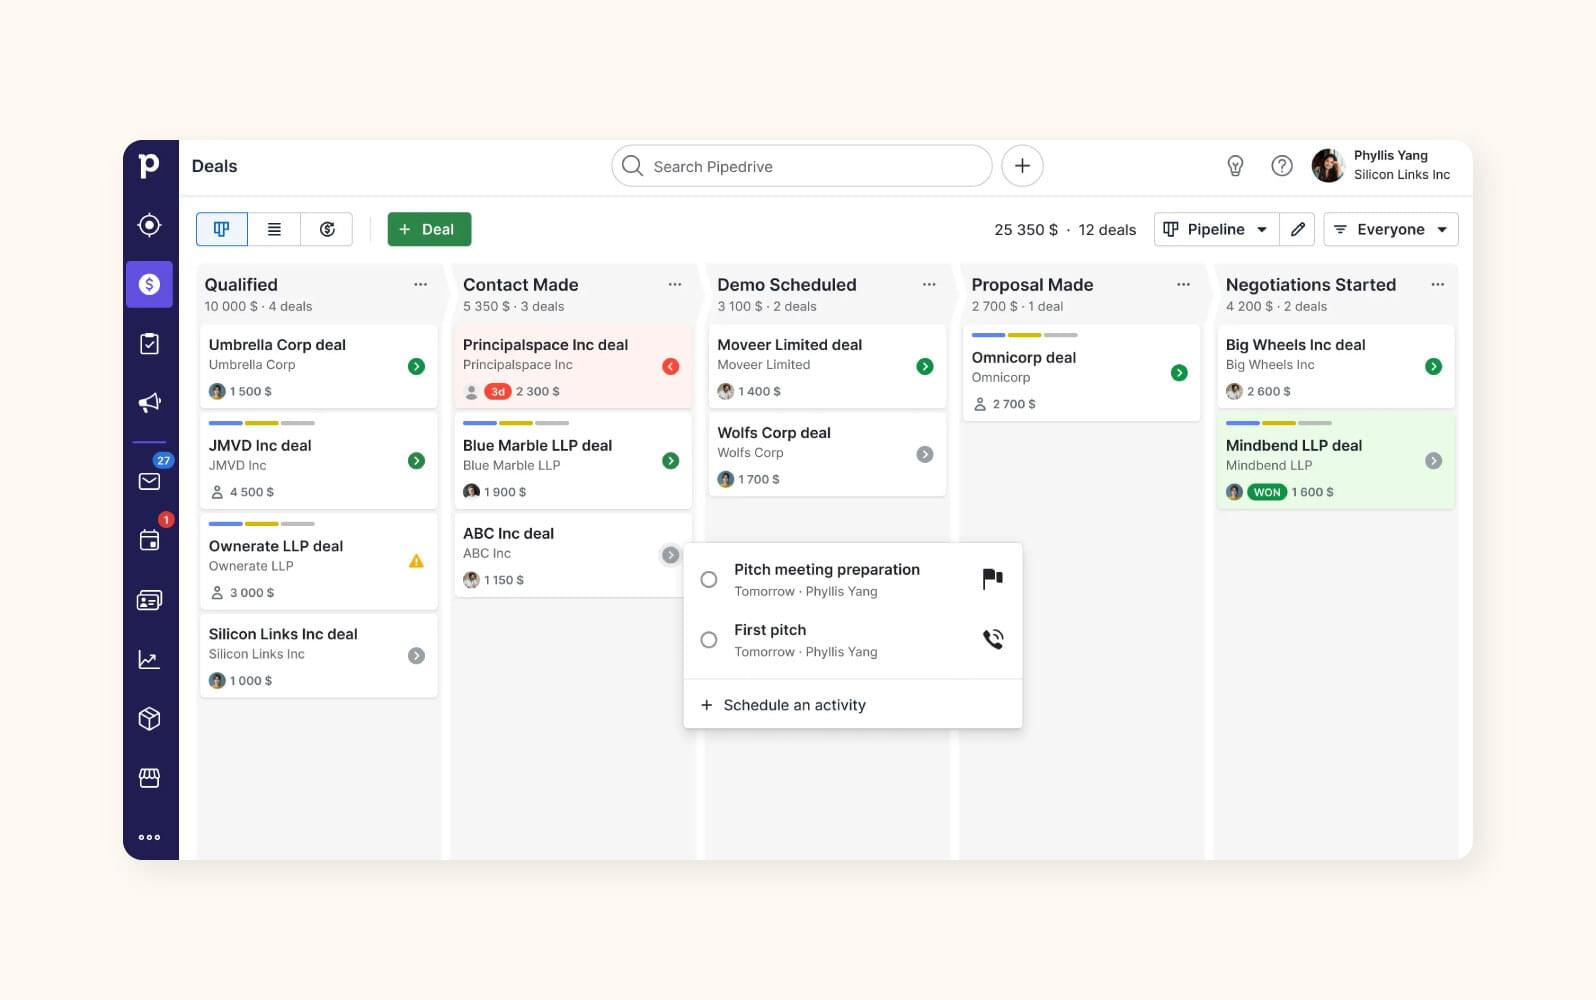Click progress bar on Omnicorp deal
This screenshot has height=1000, width=1596.
[x=1024, y=335]
